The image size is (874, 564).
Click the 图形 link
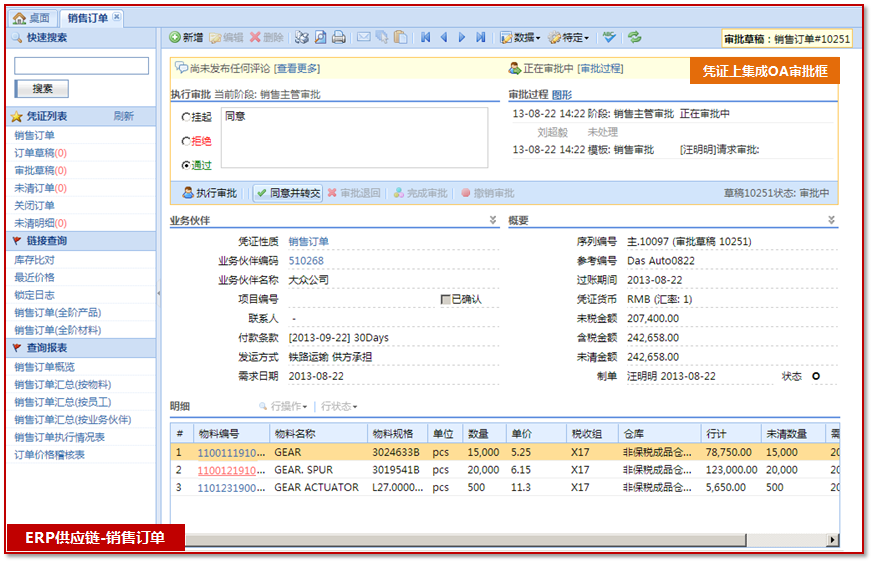[561, 95]
